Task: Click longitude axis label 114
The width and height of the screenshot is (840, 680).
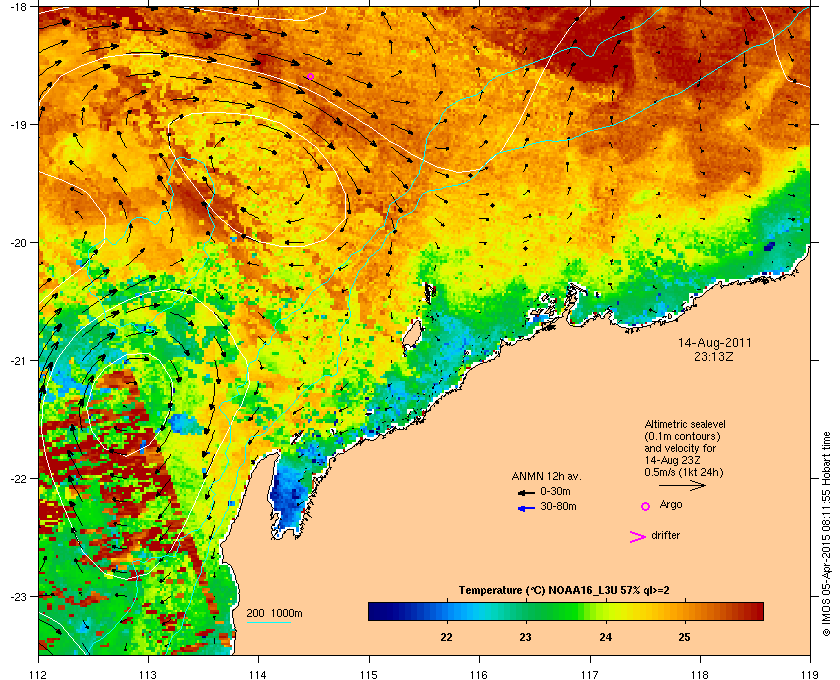Action: pos(258,674)
